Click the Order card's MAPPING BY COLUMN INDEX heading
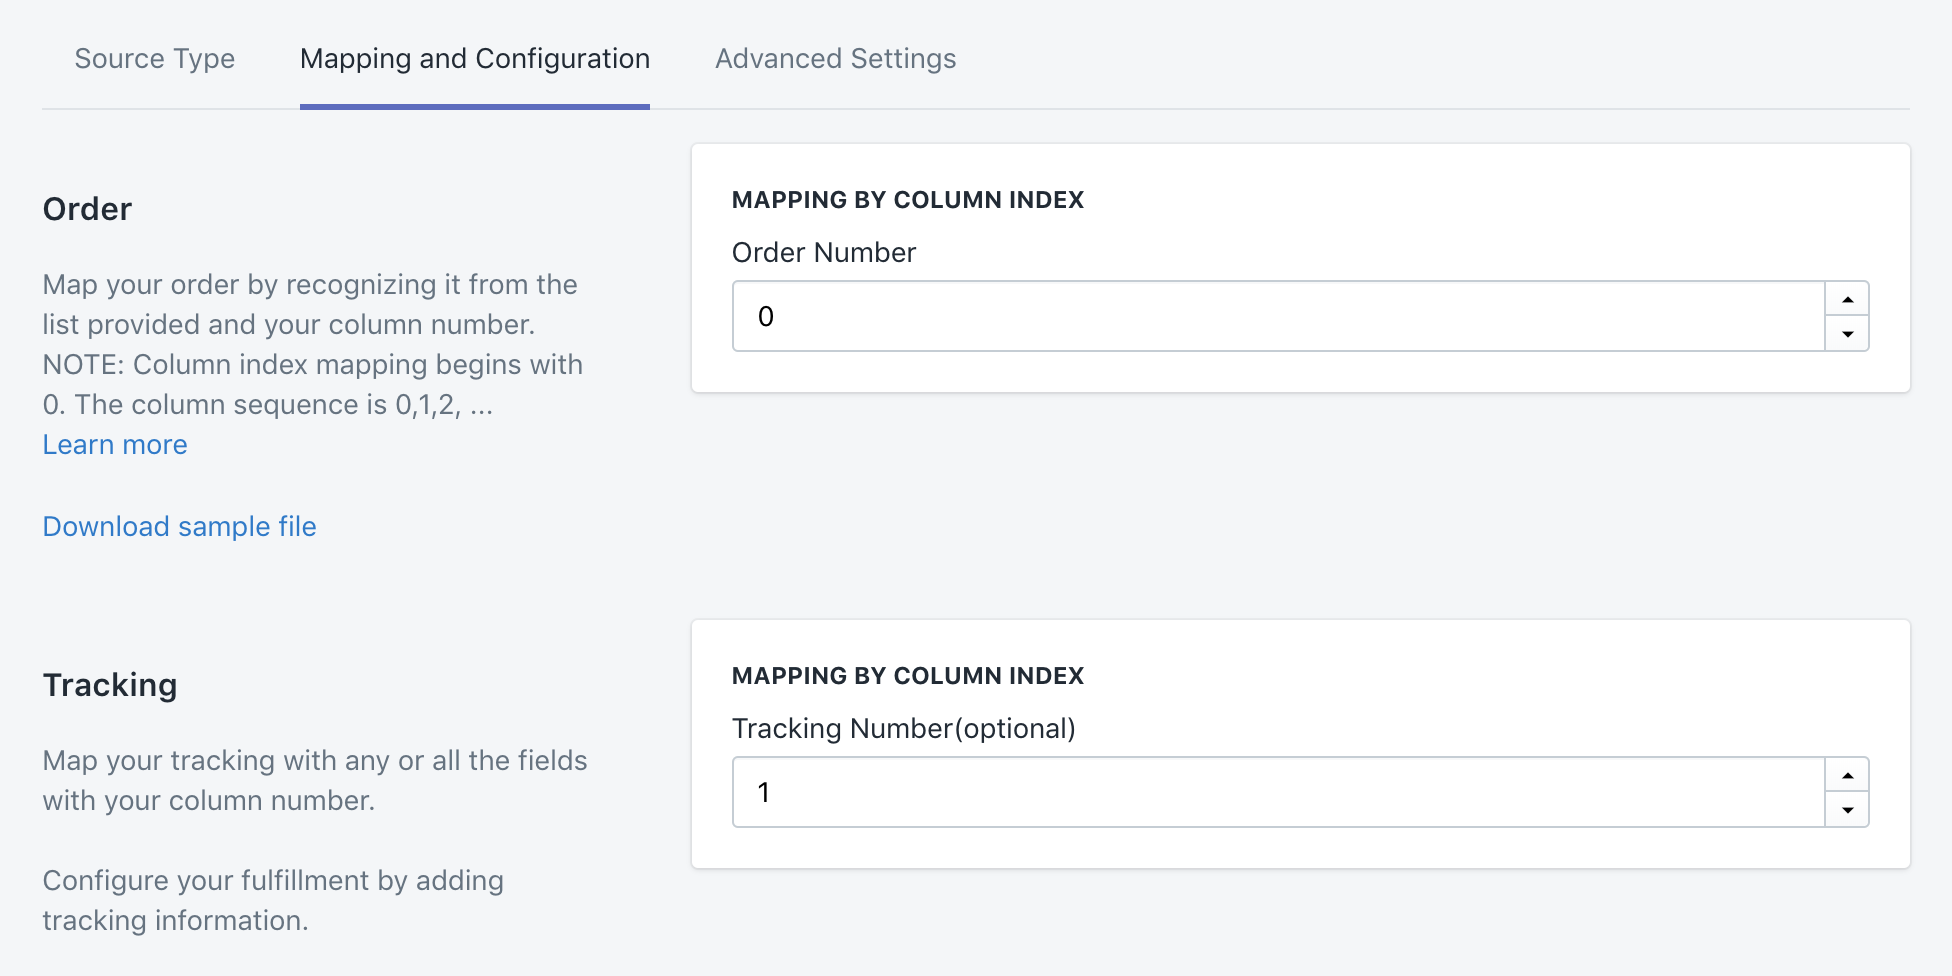The width and height of the screenshot is (1952, 976). point(908,200)
